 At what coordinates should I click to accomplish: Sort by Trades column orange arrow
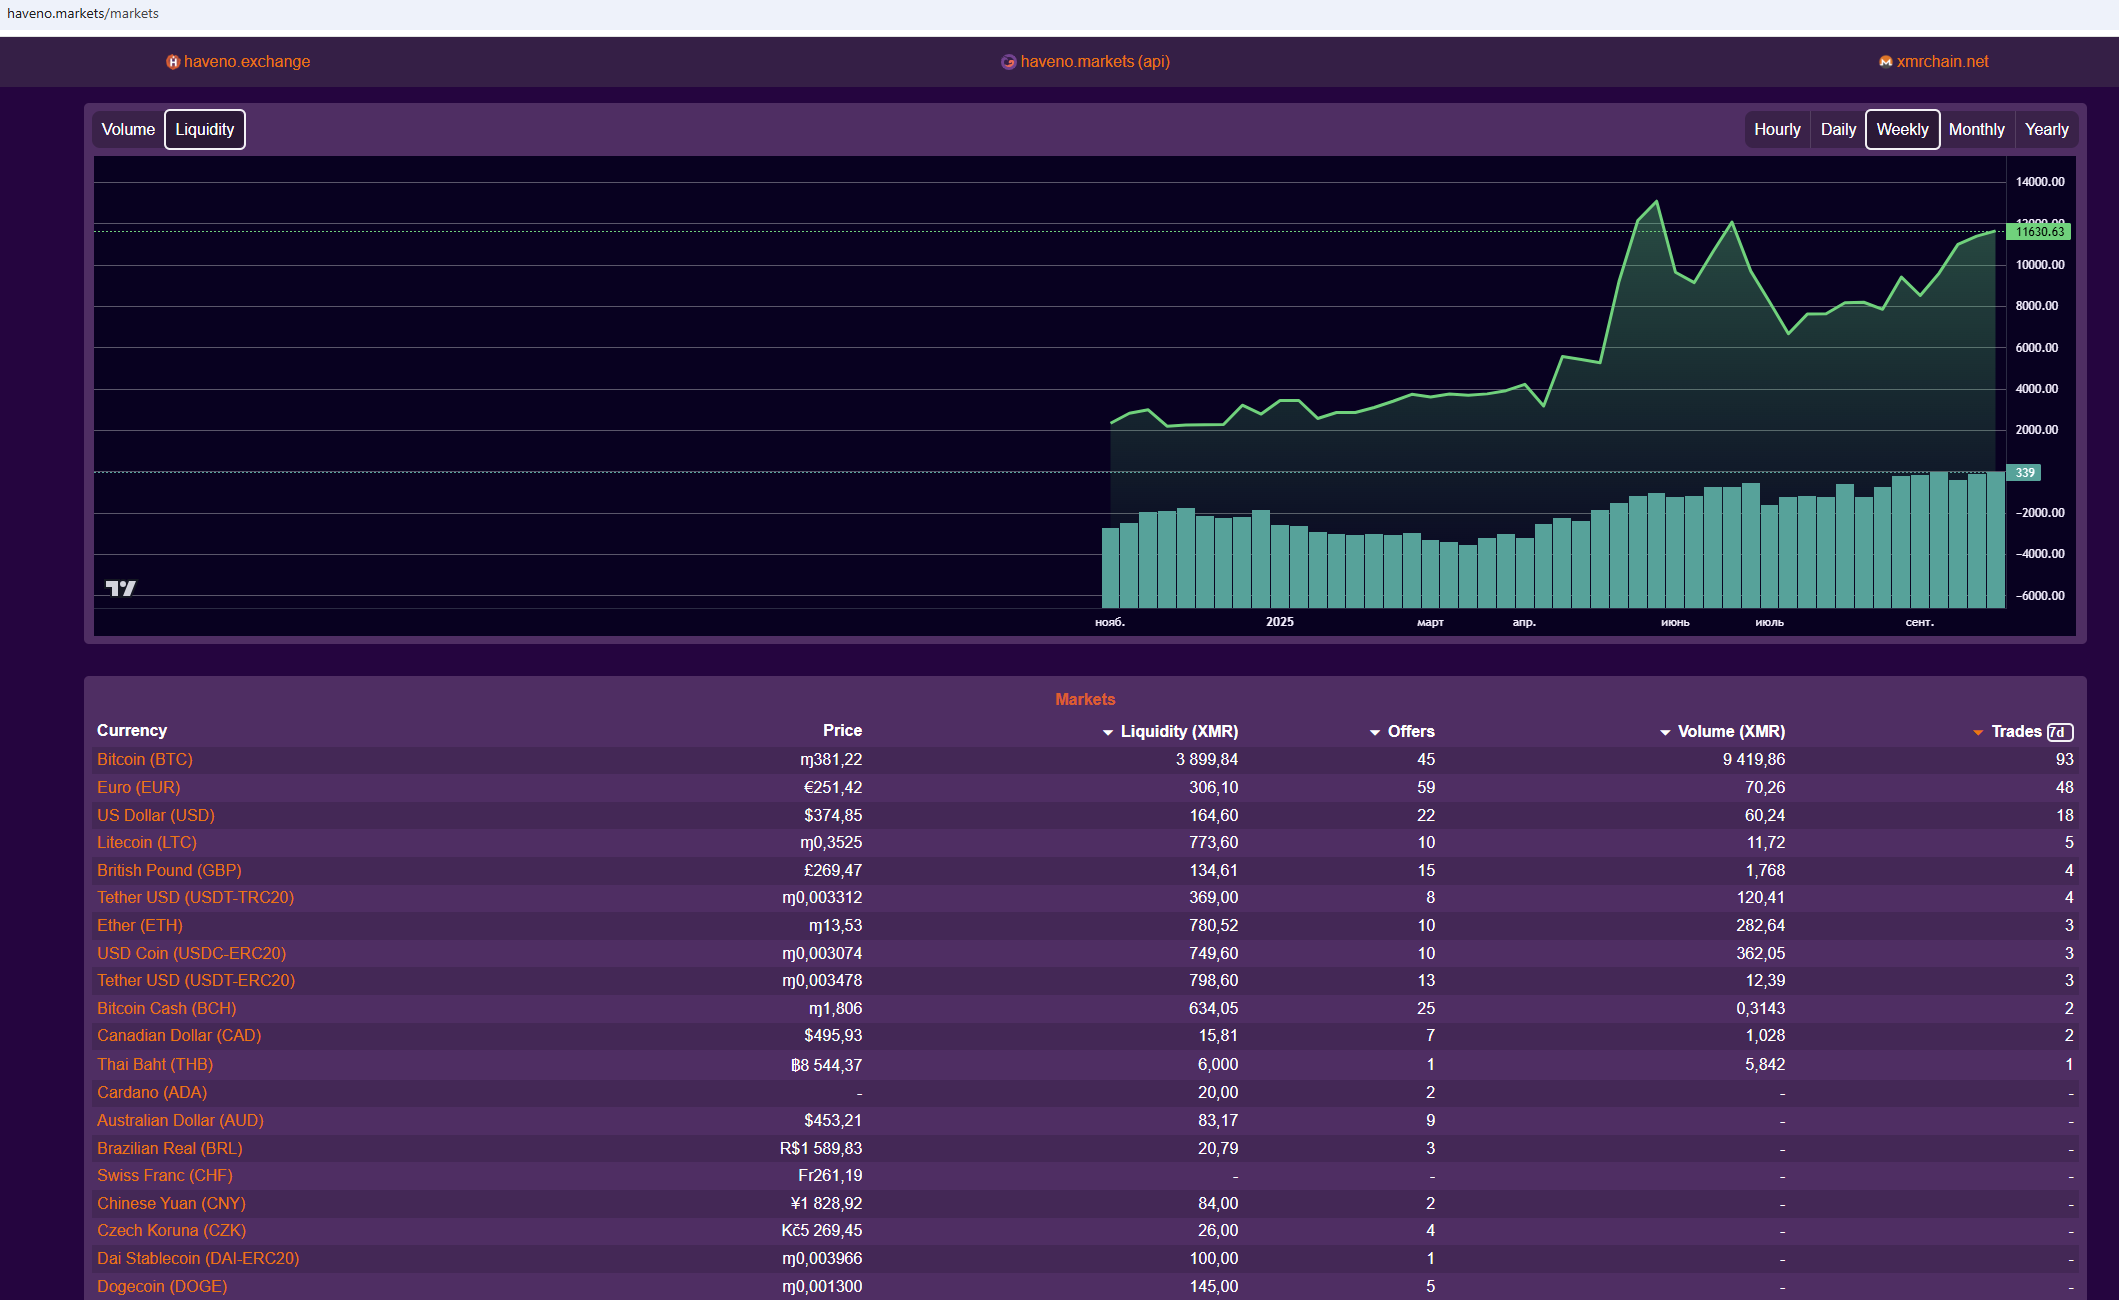tap(1977, 733)
